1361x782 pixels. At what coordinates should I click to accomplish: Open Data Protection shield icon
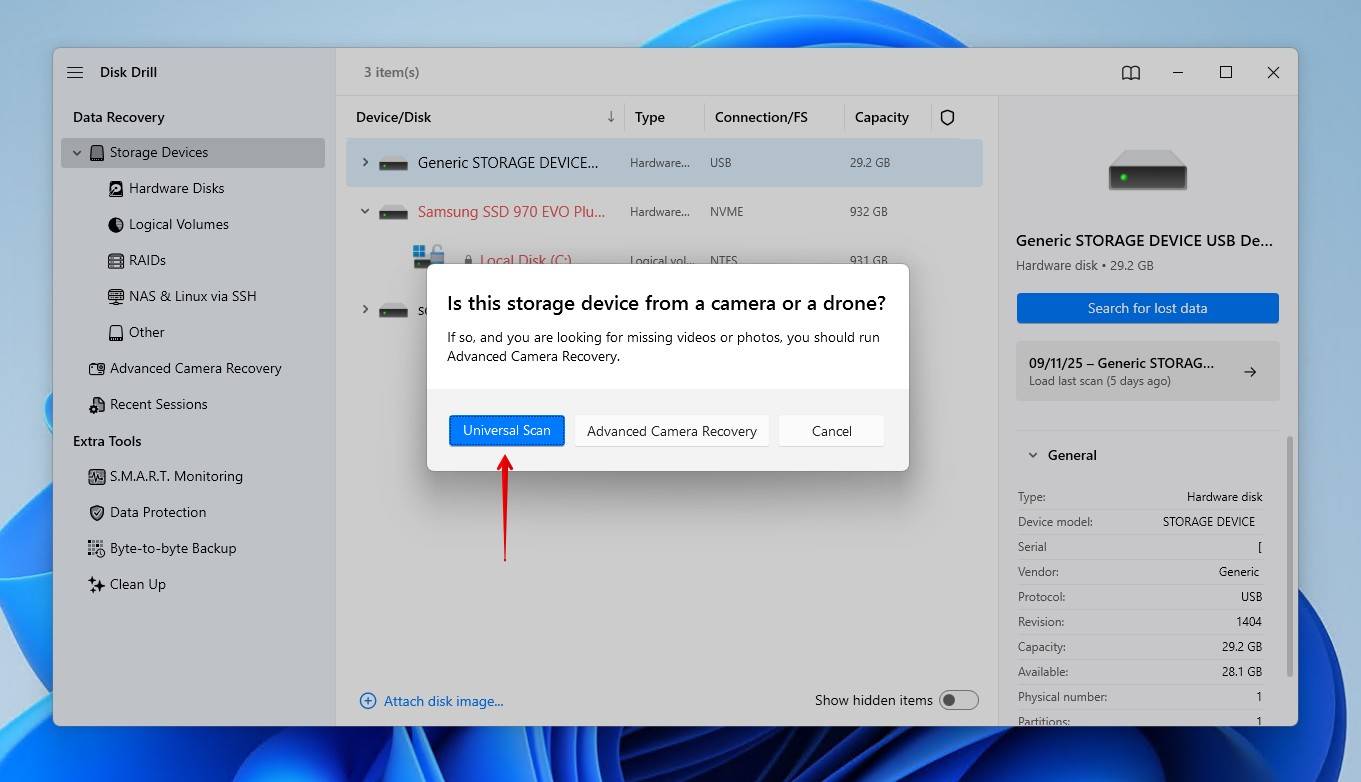point(97,513)
